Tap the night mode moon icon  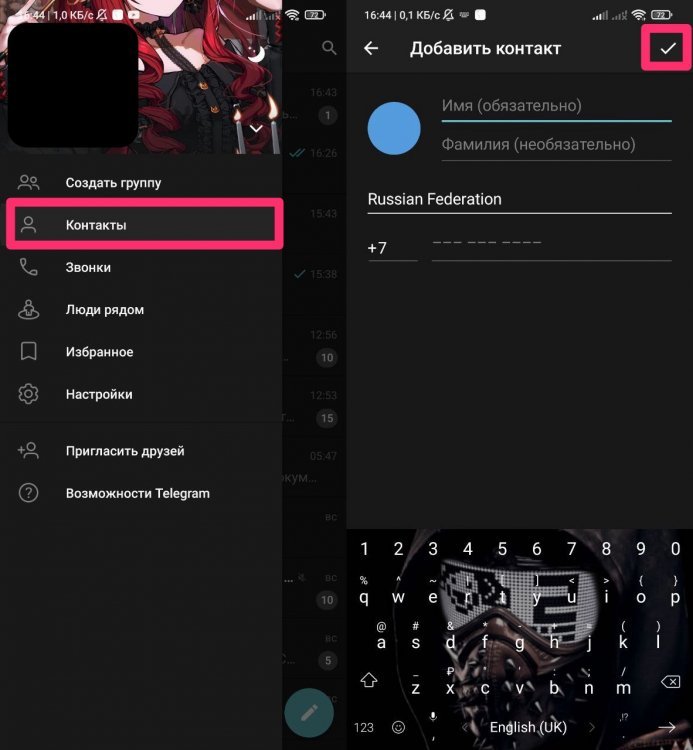pyautogui.click(x=257, y=56)
